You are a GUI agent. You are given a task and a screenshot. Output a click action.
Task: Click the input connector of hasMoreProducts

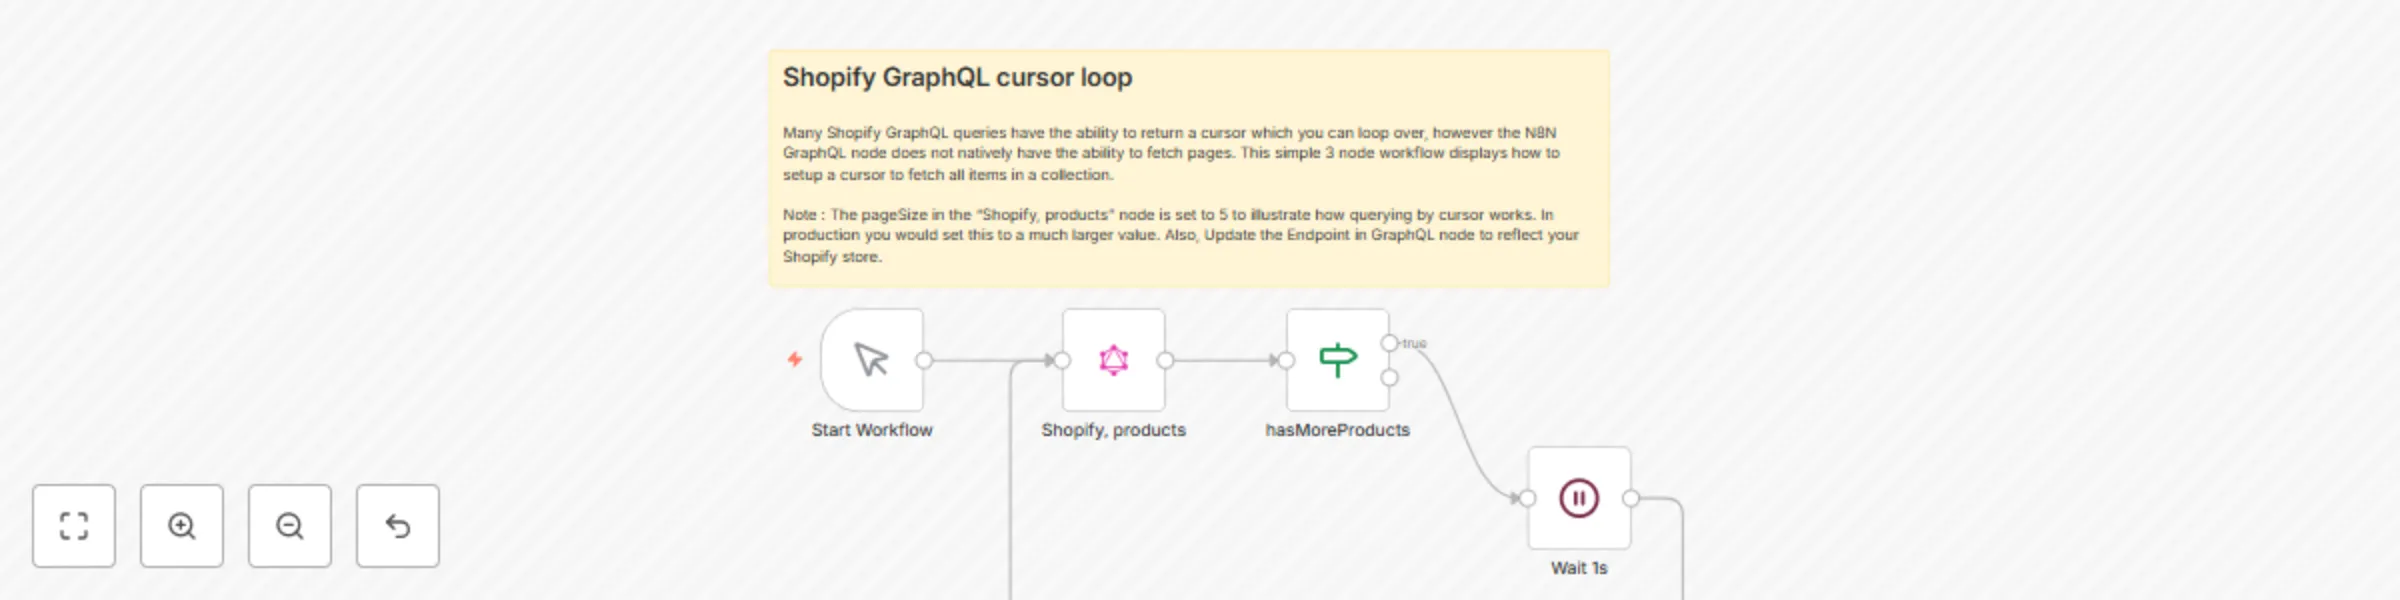(x=1286, y=360)
